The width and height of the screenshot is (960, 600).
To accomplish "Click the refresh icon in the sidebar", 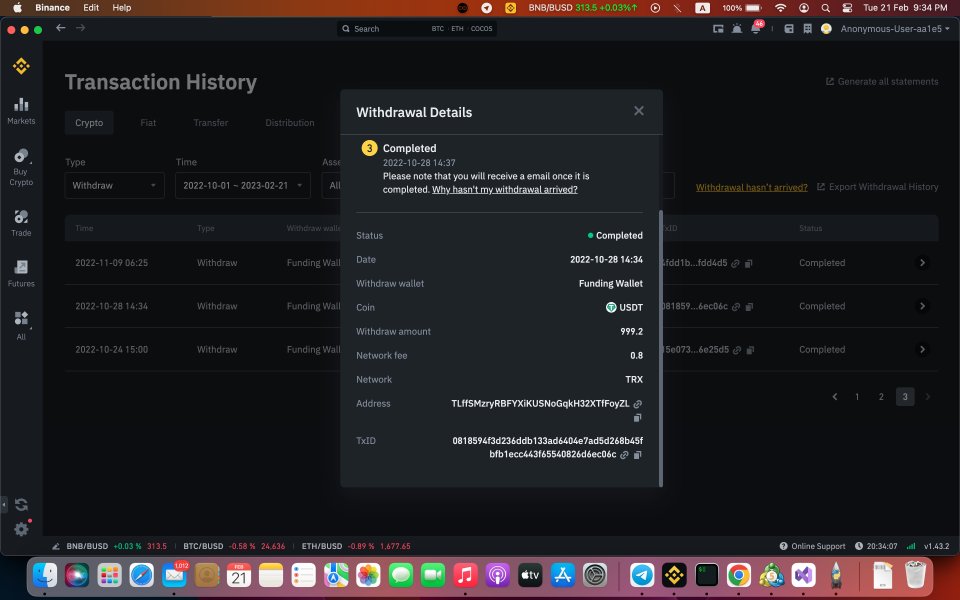I will click(x=21, y=504).
